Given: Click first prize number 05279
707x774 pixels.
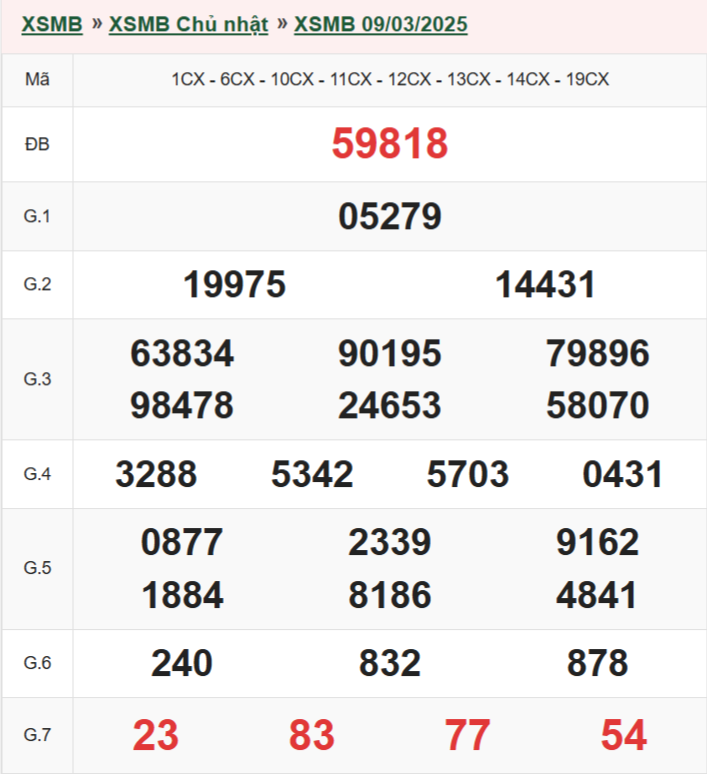Looking at the screenshot, I should (390, 216).
